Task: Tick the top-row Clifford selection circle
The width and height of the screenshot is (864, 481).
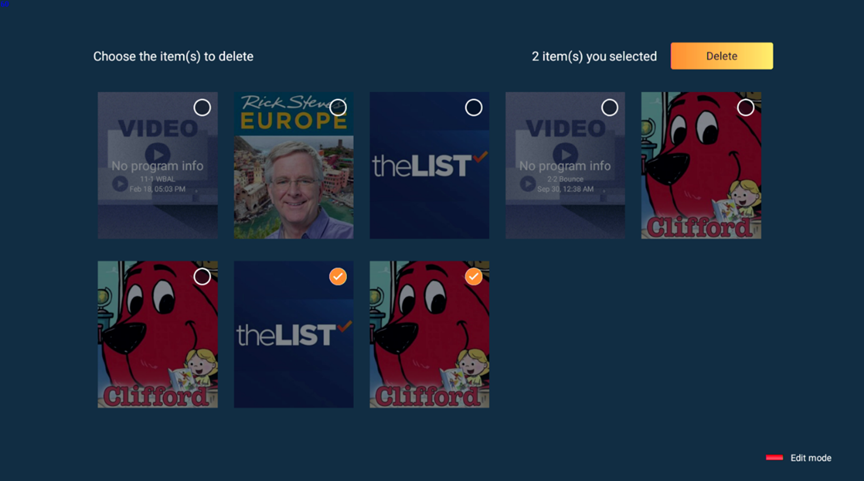Action: [x=746, y=107]
